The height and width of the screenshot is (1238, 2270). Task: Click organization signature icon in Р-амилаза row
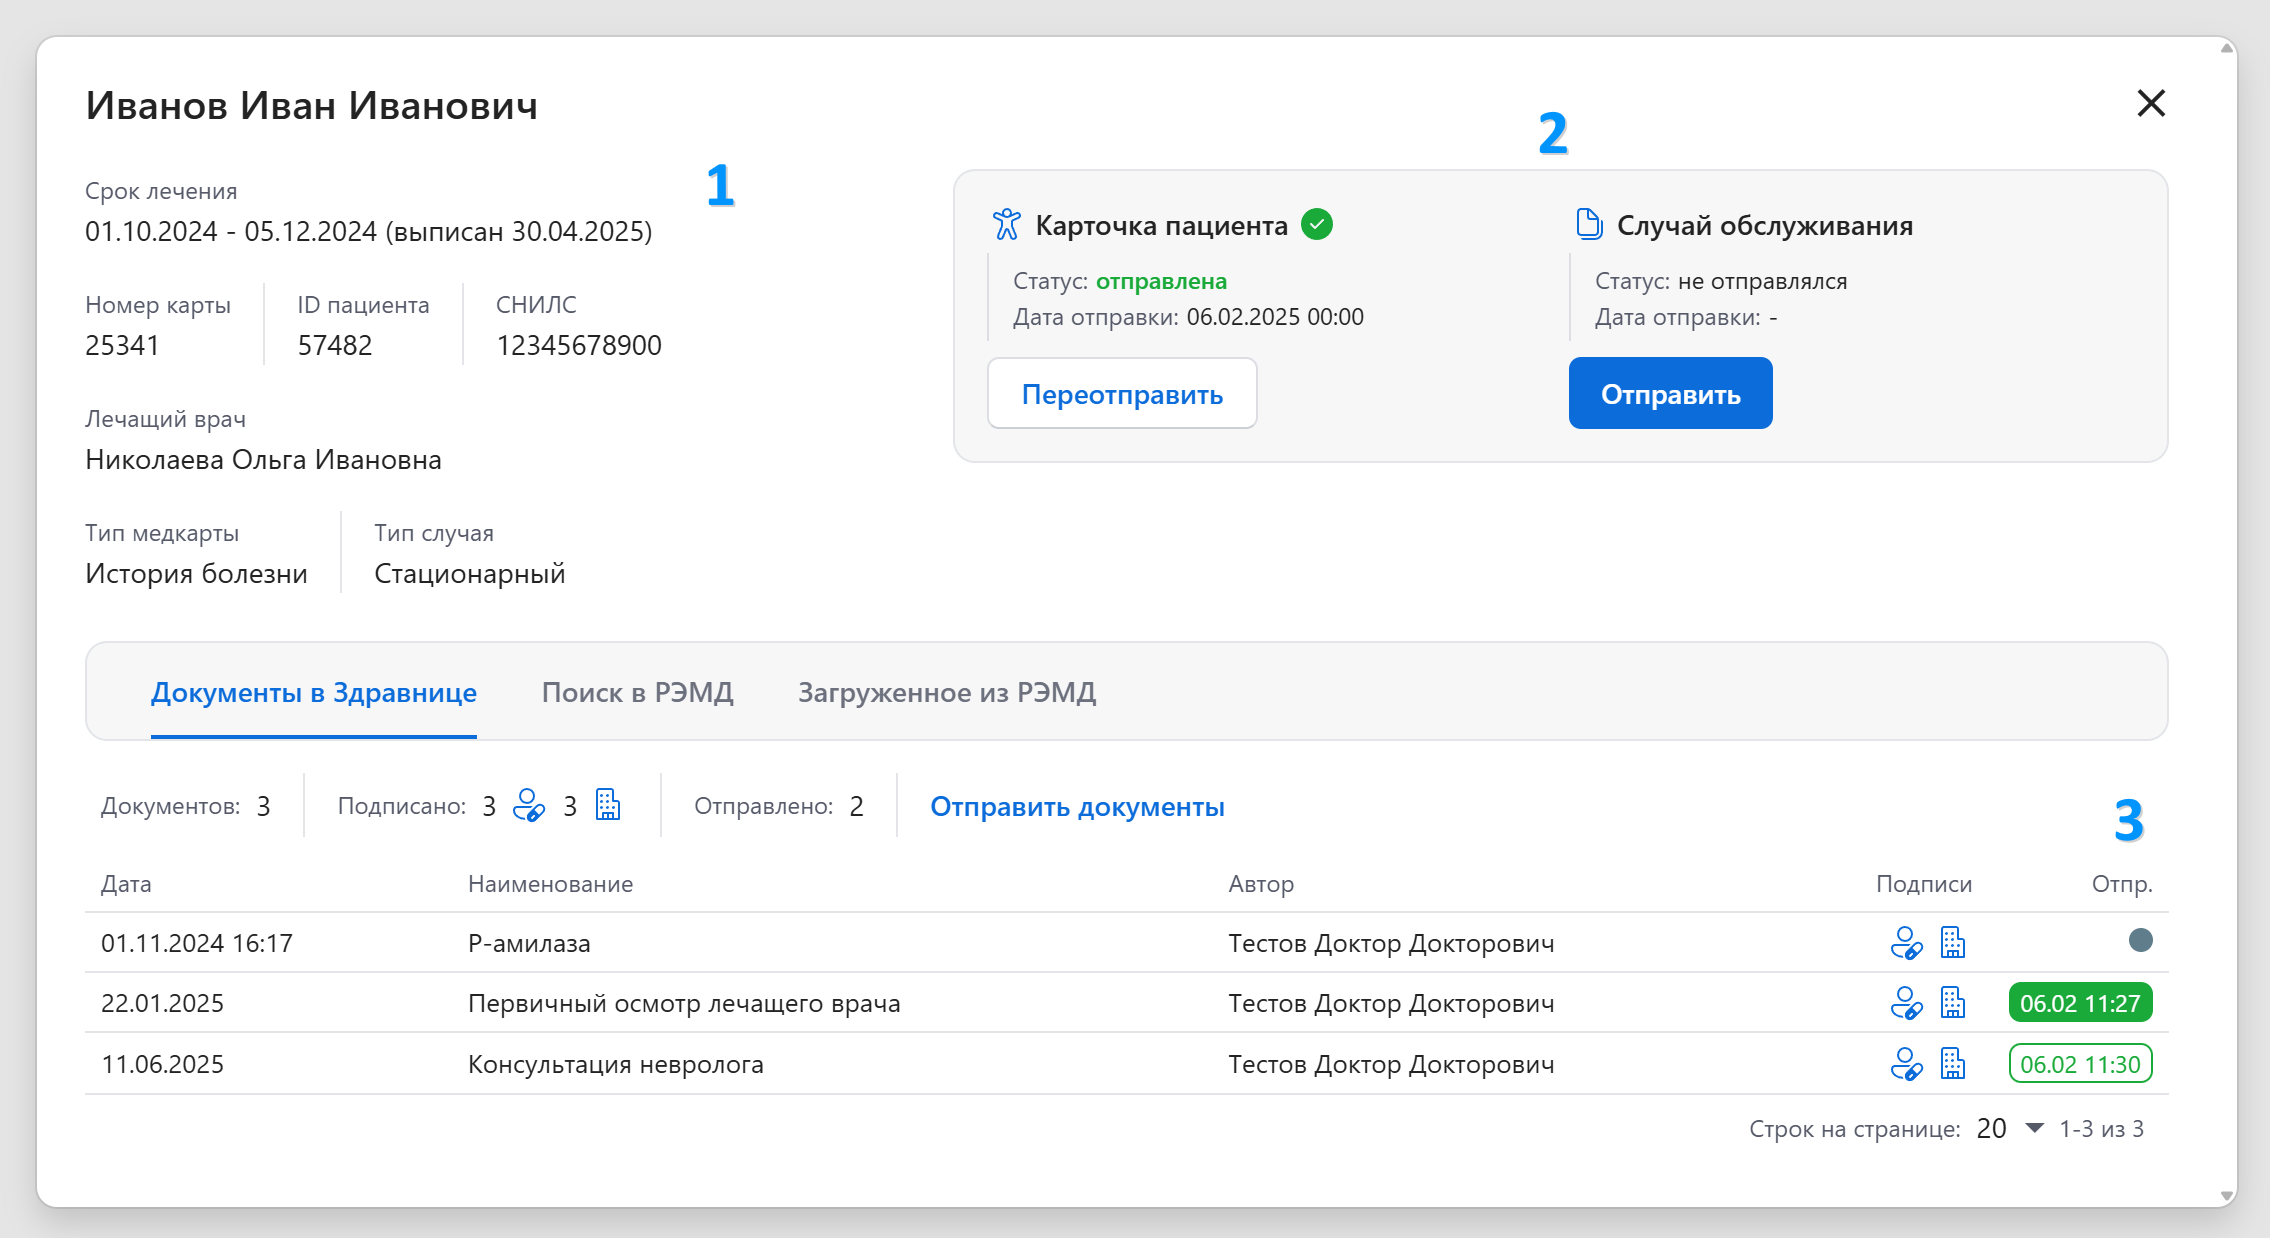click(x=1952, y=942)
